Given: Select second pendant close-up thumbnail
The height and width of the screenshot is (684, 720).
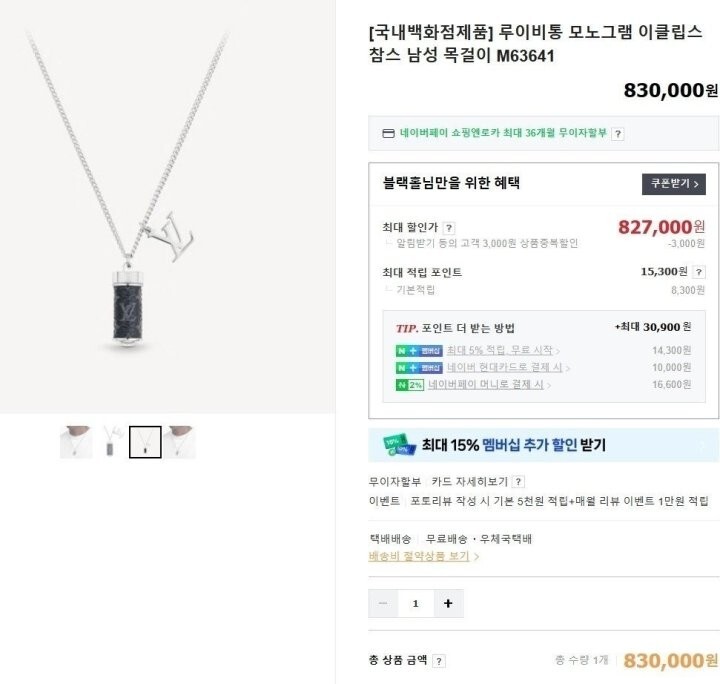Looking at the screenshot, I should click(x=111, y=442).
